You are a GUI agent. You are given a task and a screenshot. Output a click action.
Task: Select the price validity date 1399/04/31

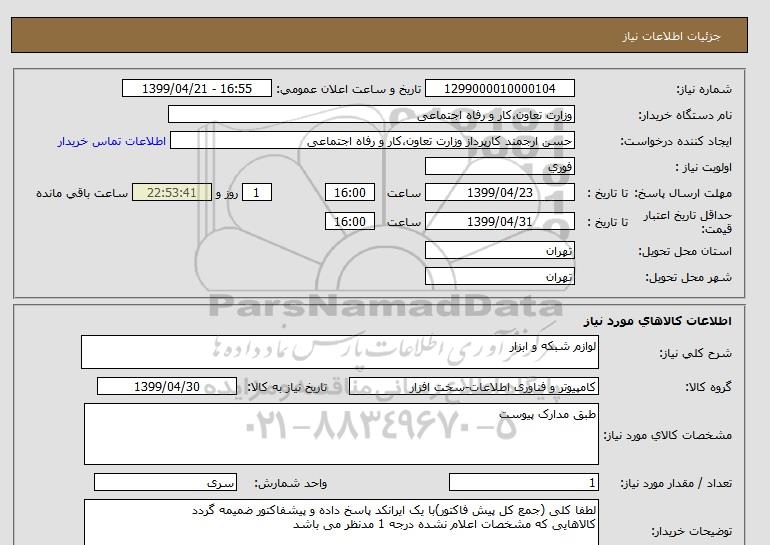[x=499, y=221]
